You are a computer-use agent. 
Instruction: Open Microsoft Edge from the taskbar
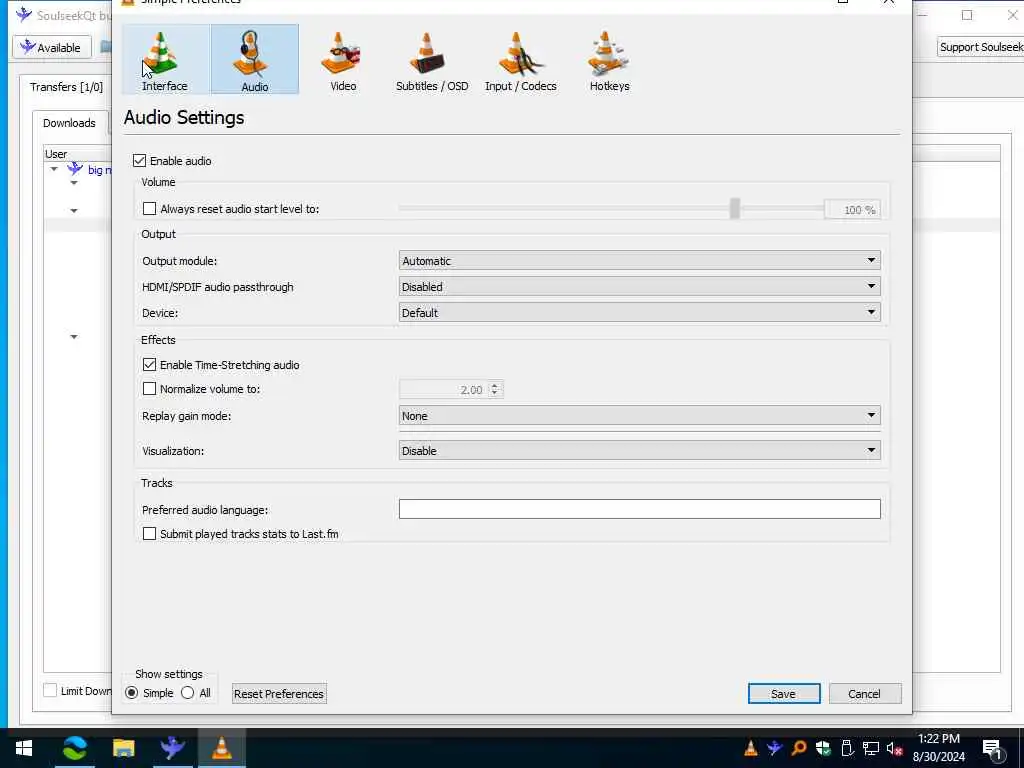point(74,748)
